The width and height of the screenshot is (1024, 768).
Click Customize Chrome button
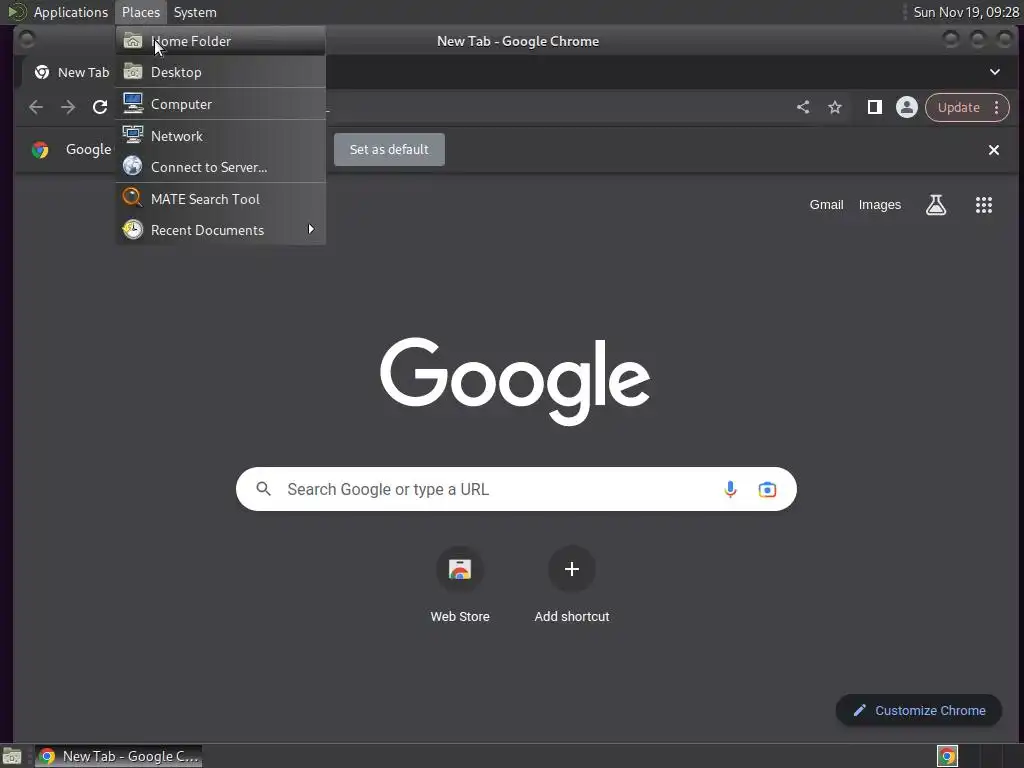[x=919, y=711]
